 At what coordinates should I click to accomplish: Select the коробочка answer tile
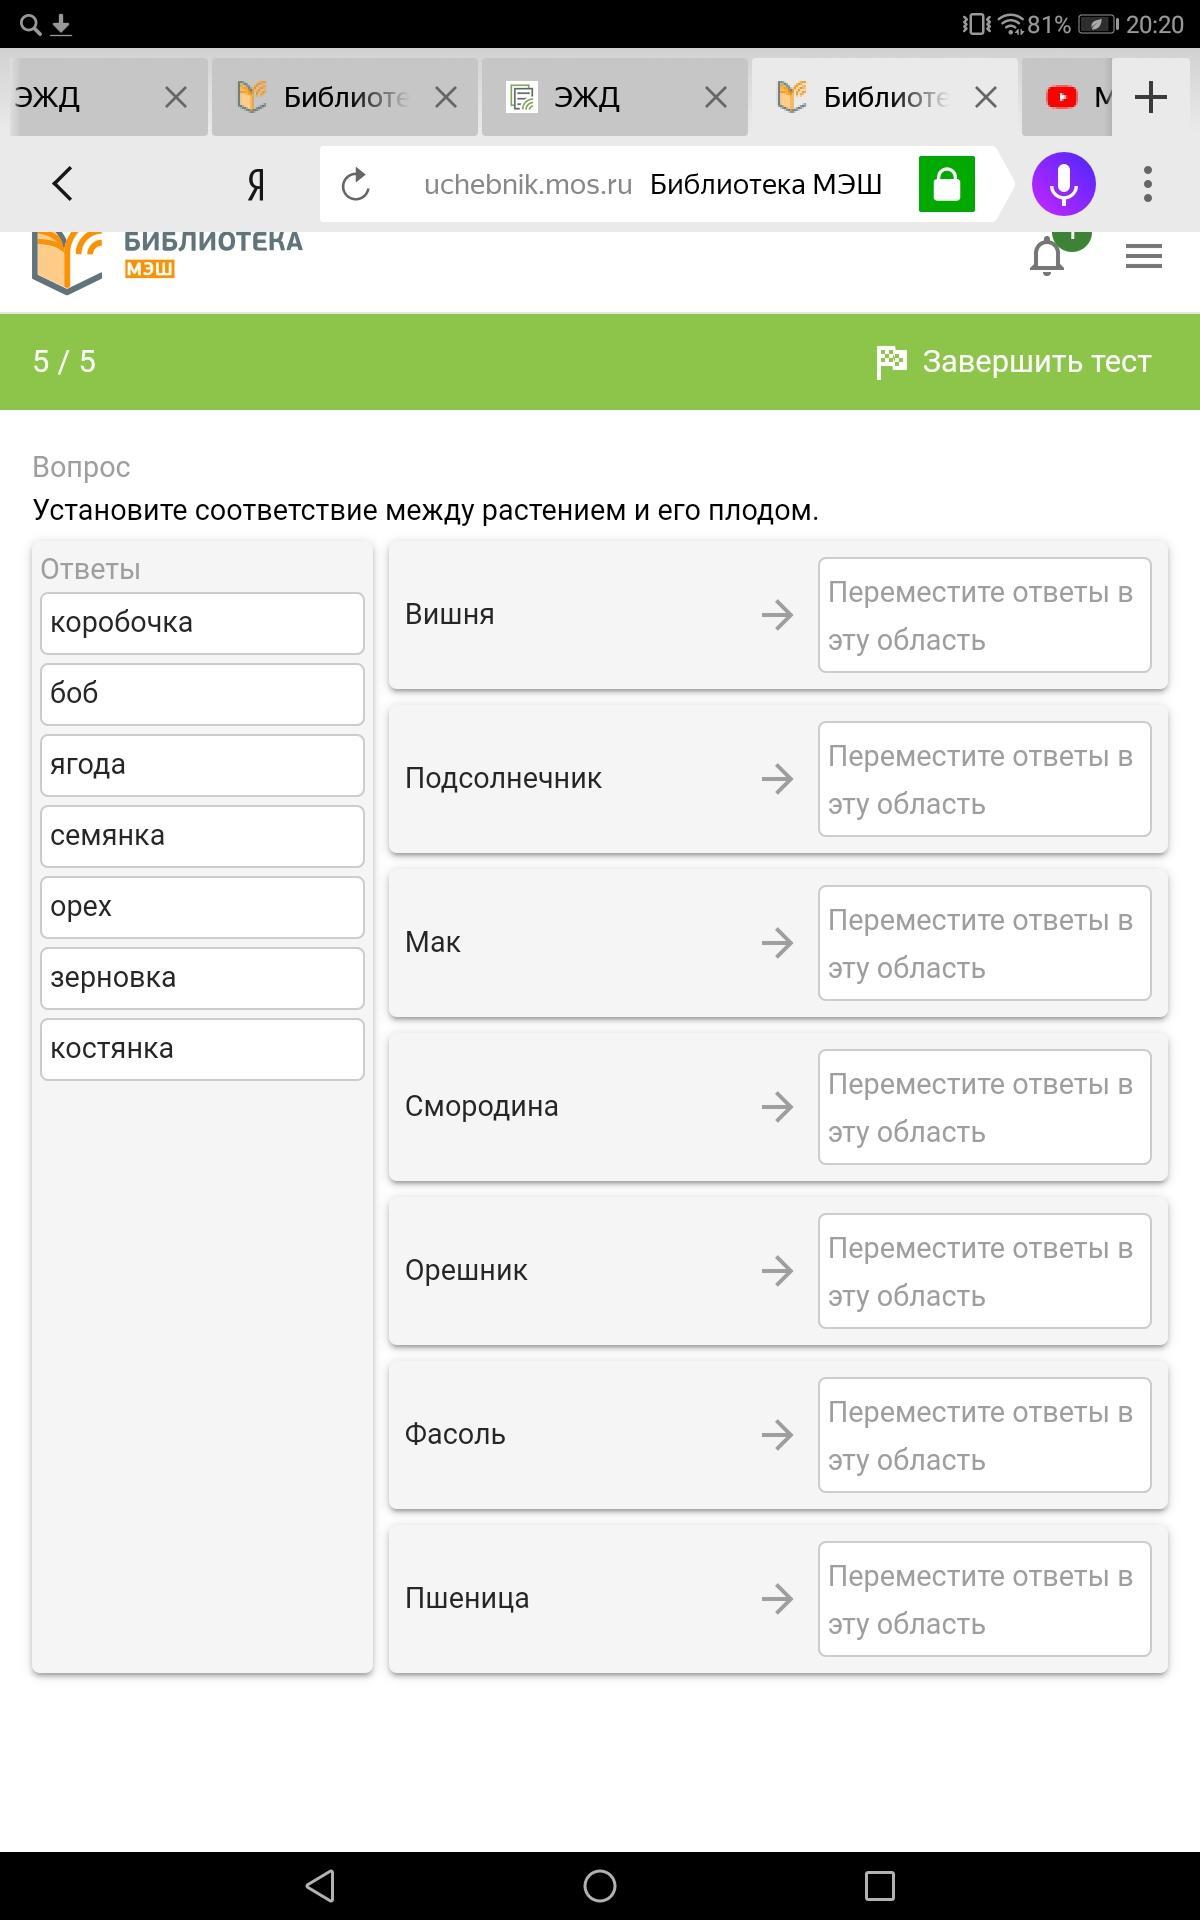202,623
